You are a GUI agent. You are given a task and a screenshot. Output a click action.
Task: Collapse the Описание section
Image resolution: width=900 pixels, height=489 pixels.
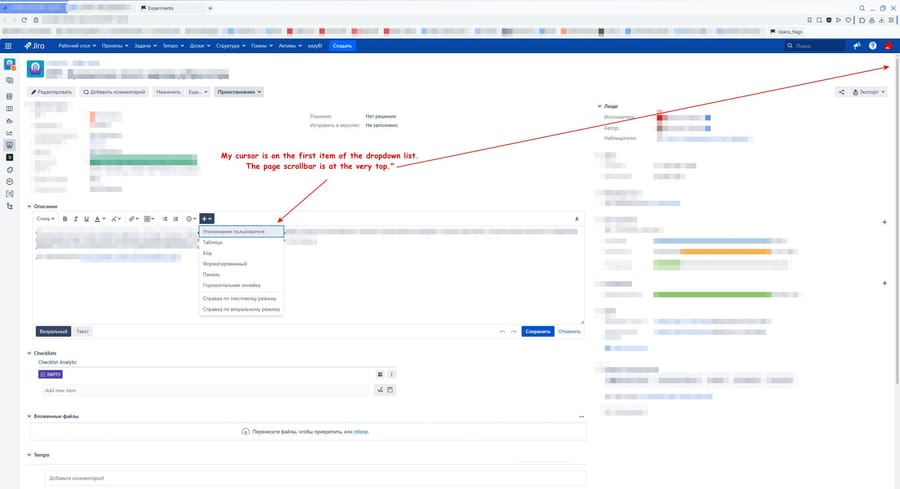point(29,207)
